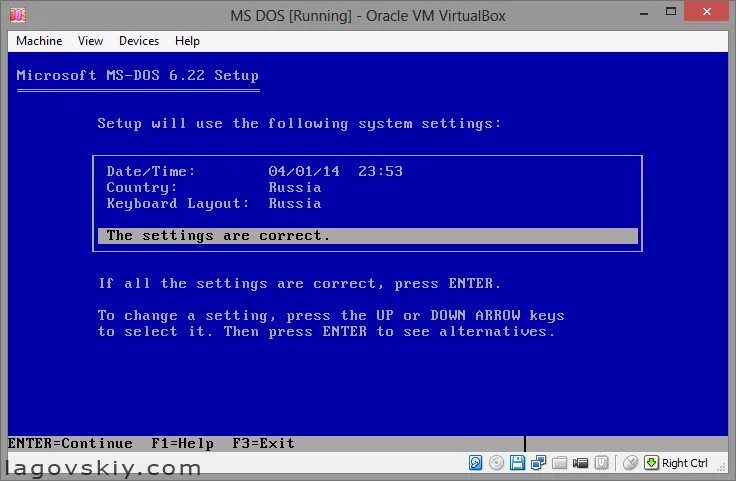Viewport: 736px width, 481px height.
Task: Click the network adapters status icon
Action: [x=538, y=463]
